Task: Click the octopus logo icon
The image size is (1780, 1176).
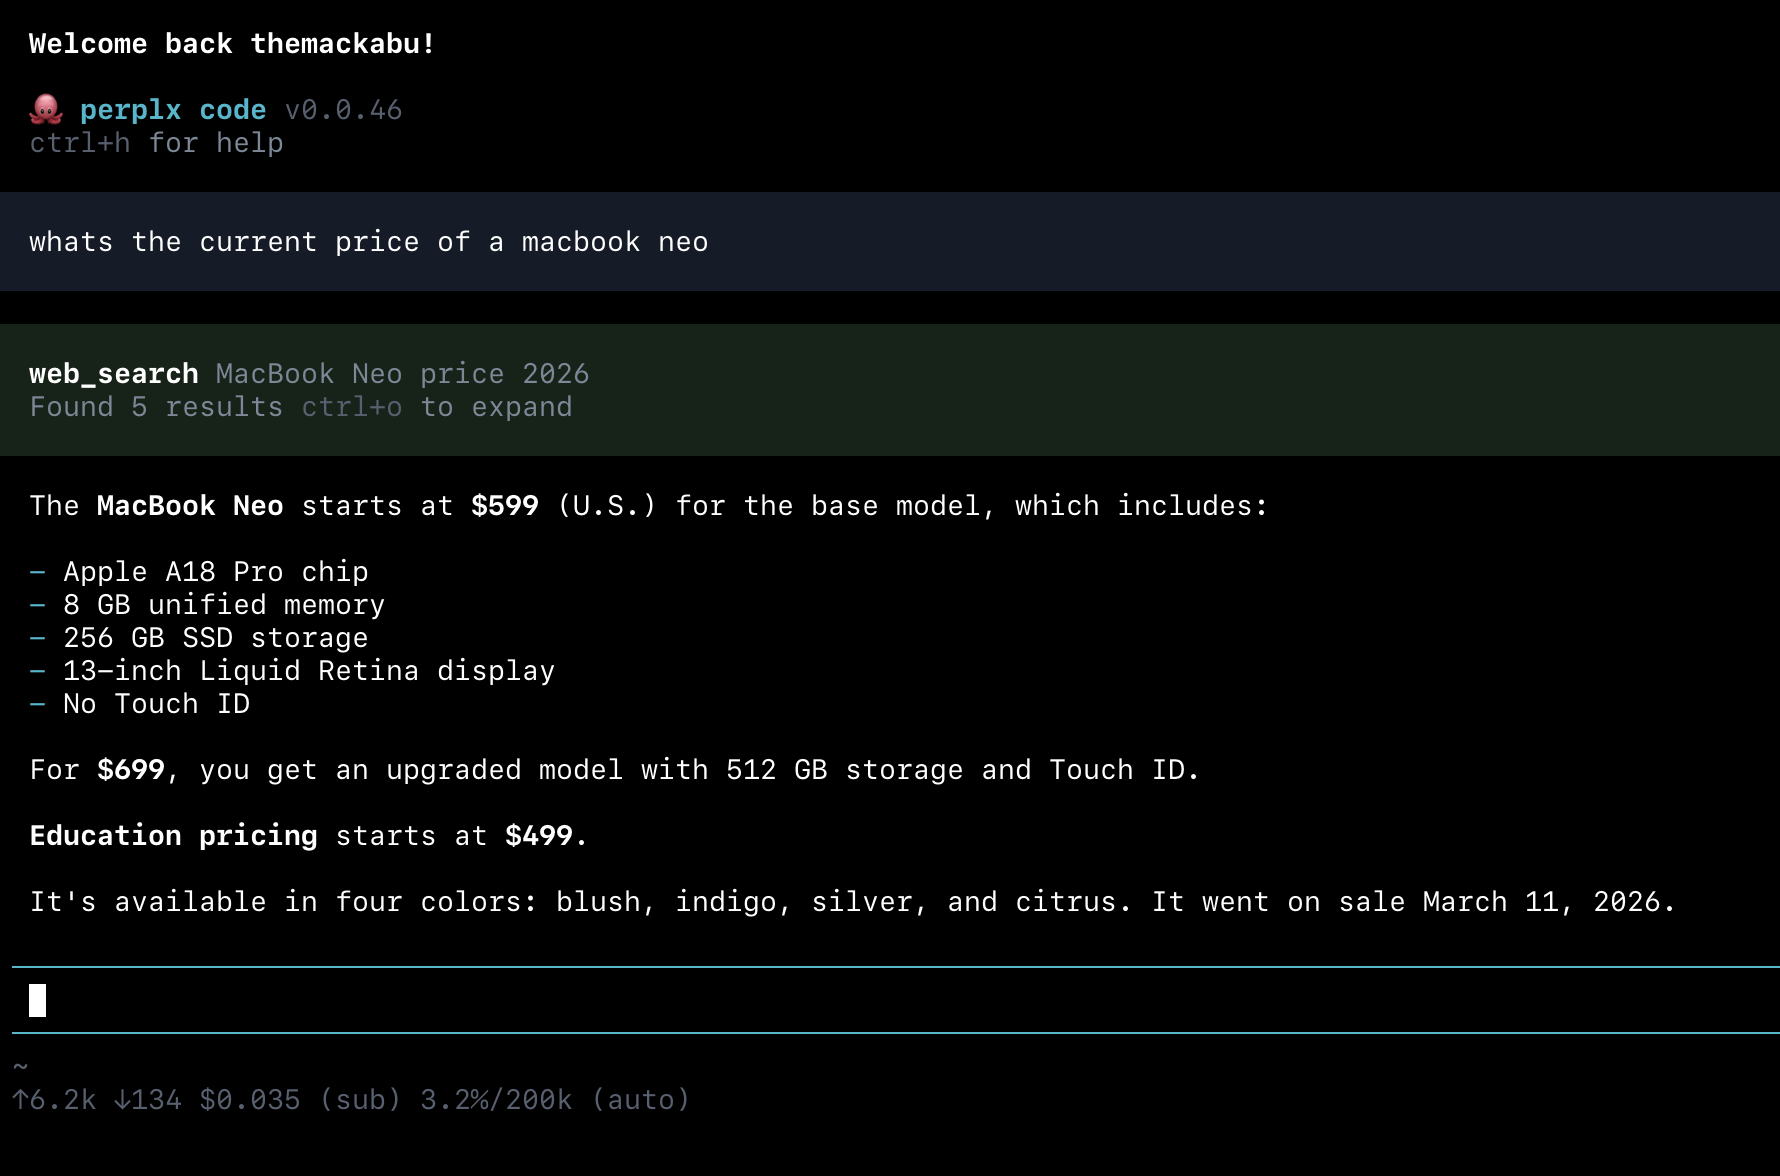Action: (x=46, y=109)
